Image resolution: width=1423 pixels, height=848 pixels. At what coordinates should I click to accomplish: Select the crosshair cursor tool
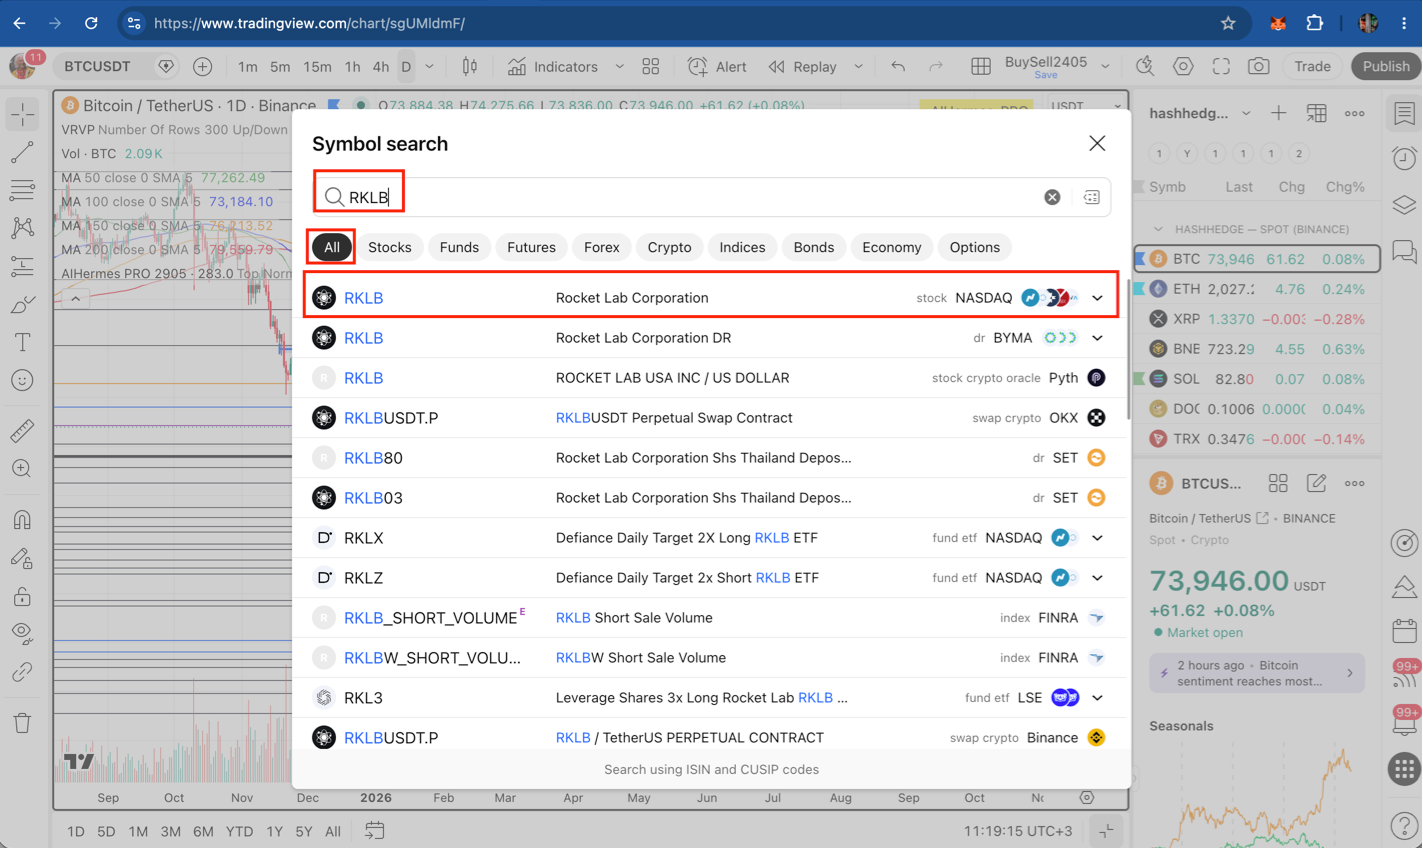(x=22, y=115)
